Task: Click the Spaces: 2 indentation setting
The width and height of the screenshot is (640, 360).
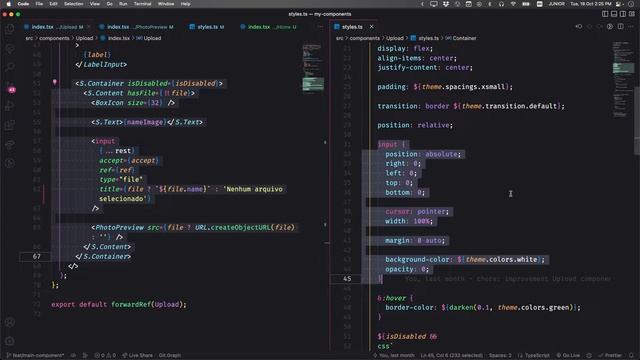Action: pyautogui.click(x=500, y=355)
